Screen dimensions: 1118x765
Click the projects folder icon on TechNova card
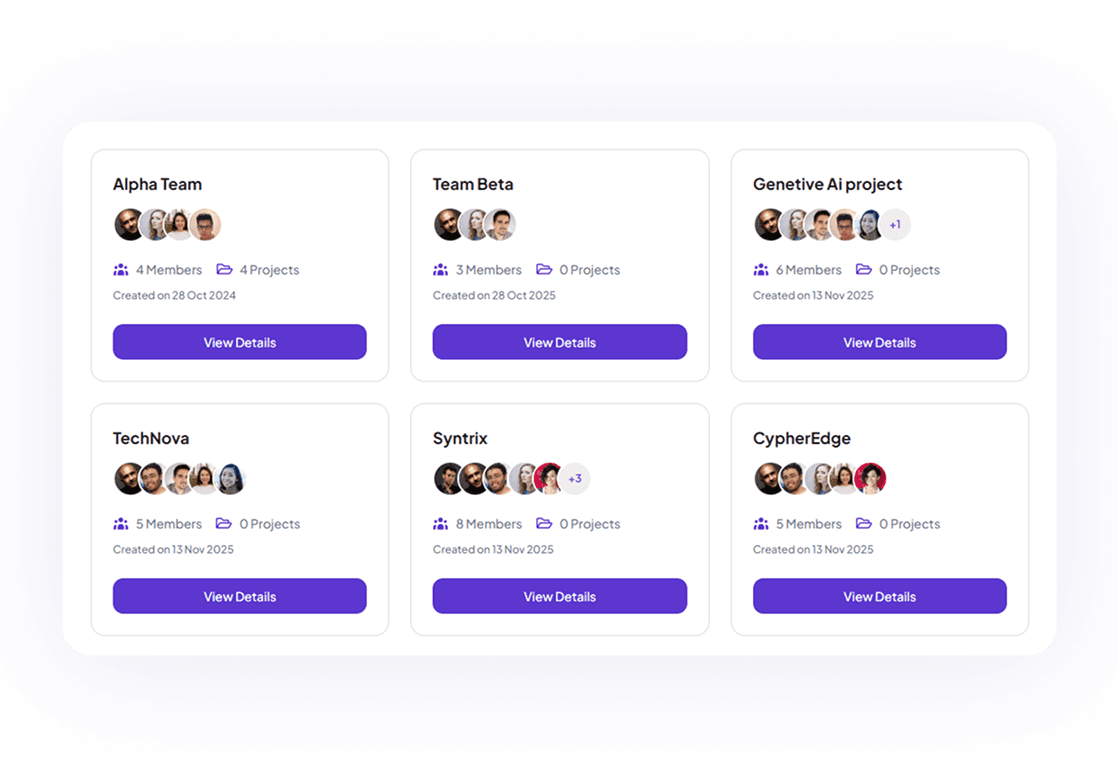(x=223, y=523)
